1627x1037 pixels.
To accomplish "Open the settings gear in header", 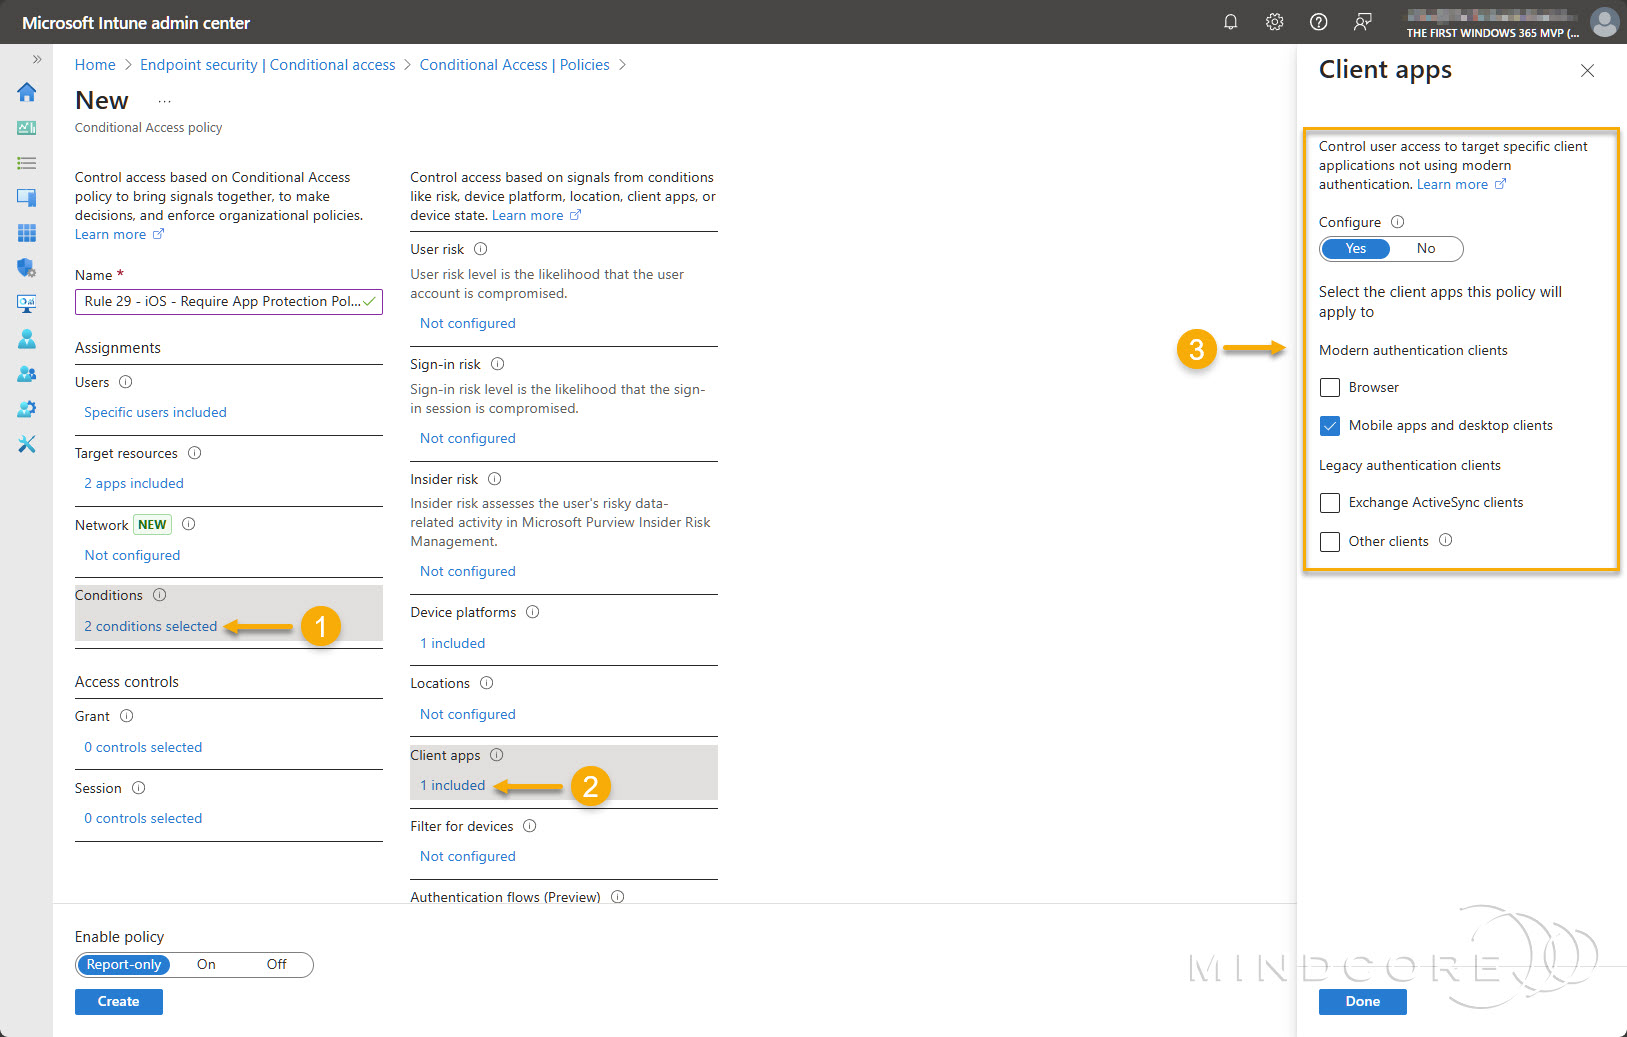I will coord(1274,22).
